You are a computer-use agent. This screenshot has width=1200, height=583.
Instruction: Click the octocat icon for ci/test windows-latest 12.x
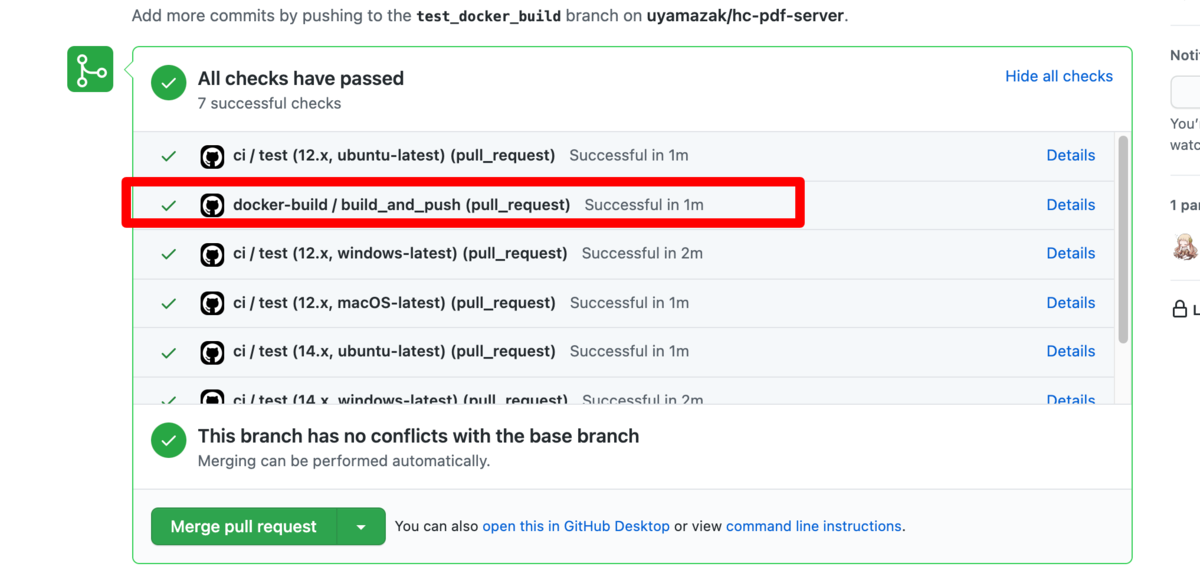pyautogui.click(x=212, y=253)
